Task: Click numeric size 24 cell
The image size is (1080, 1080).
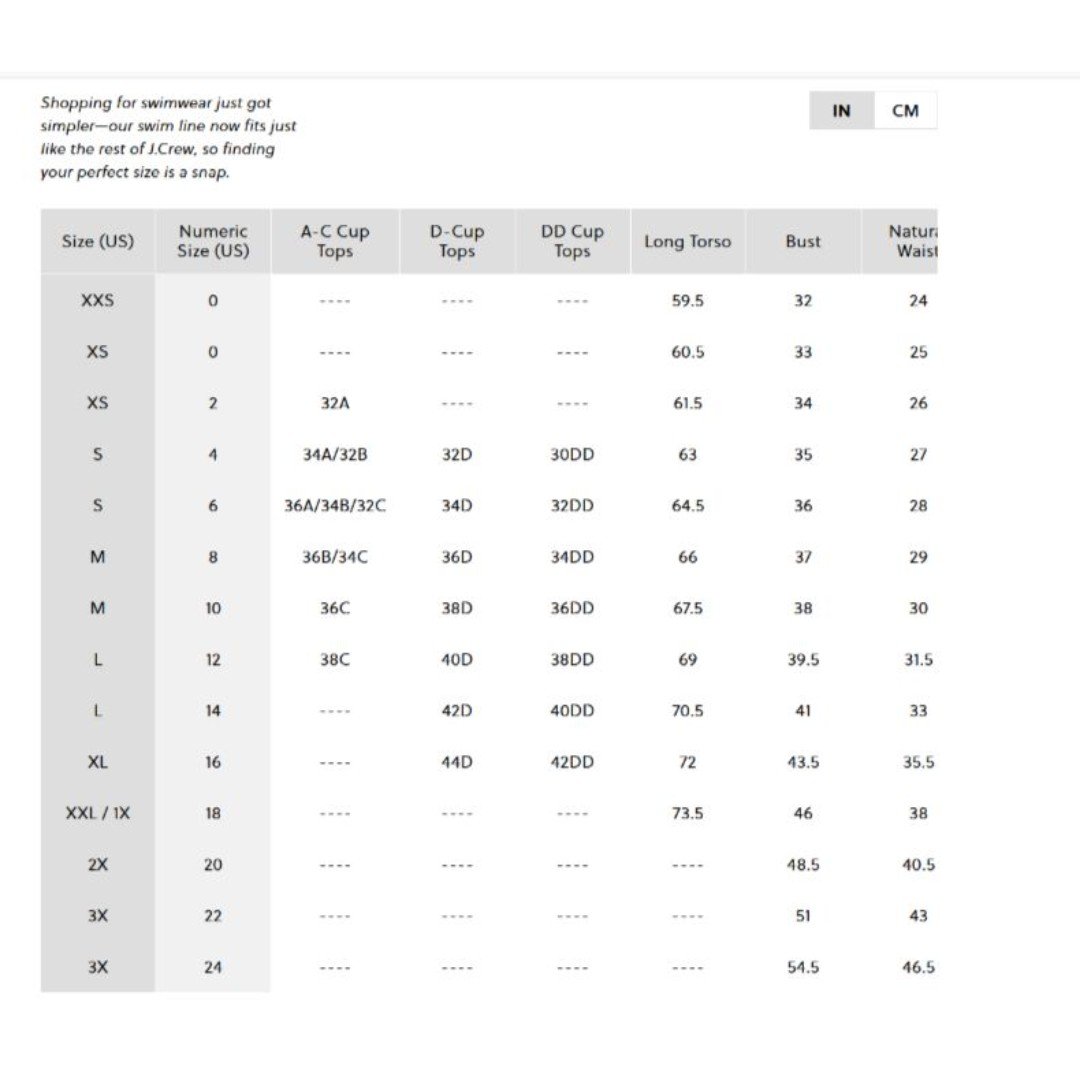Action: click(213, 967)
